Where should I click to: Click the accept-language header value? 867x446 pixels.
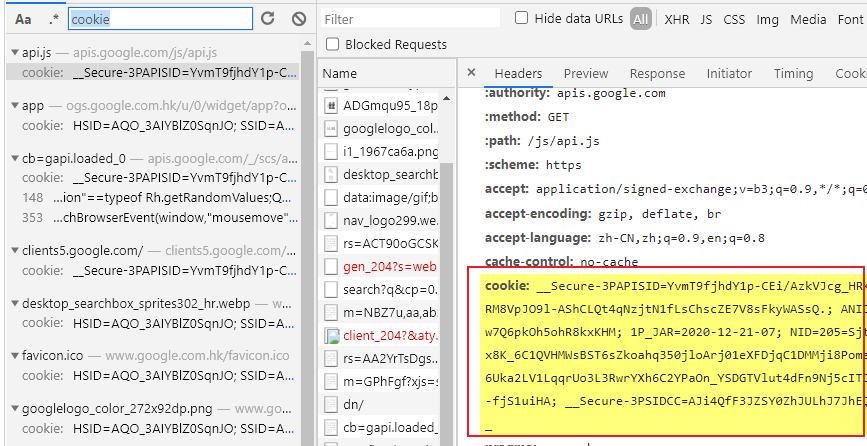(x=681, y=238)
